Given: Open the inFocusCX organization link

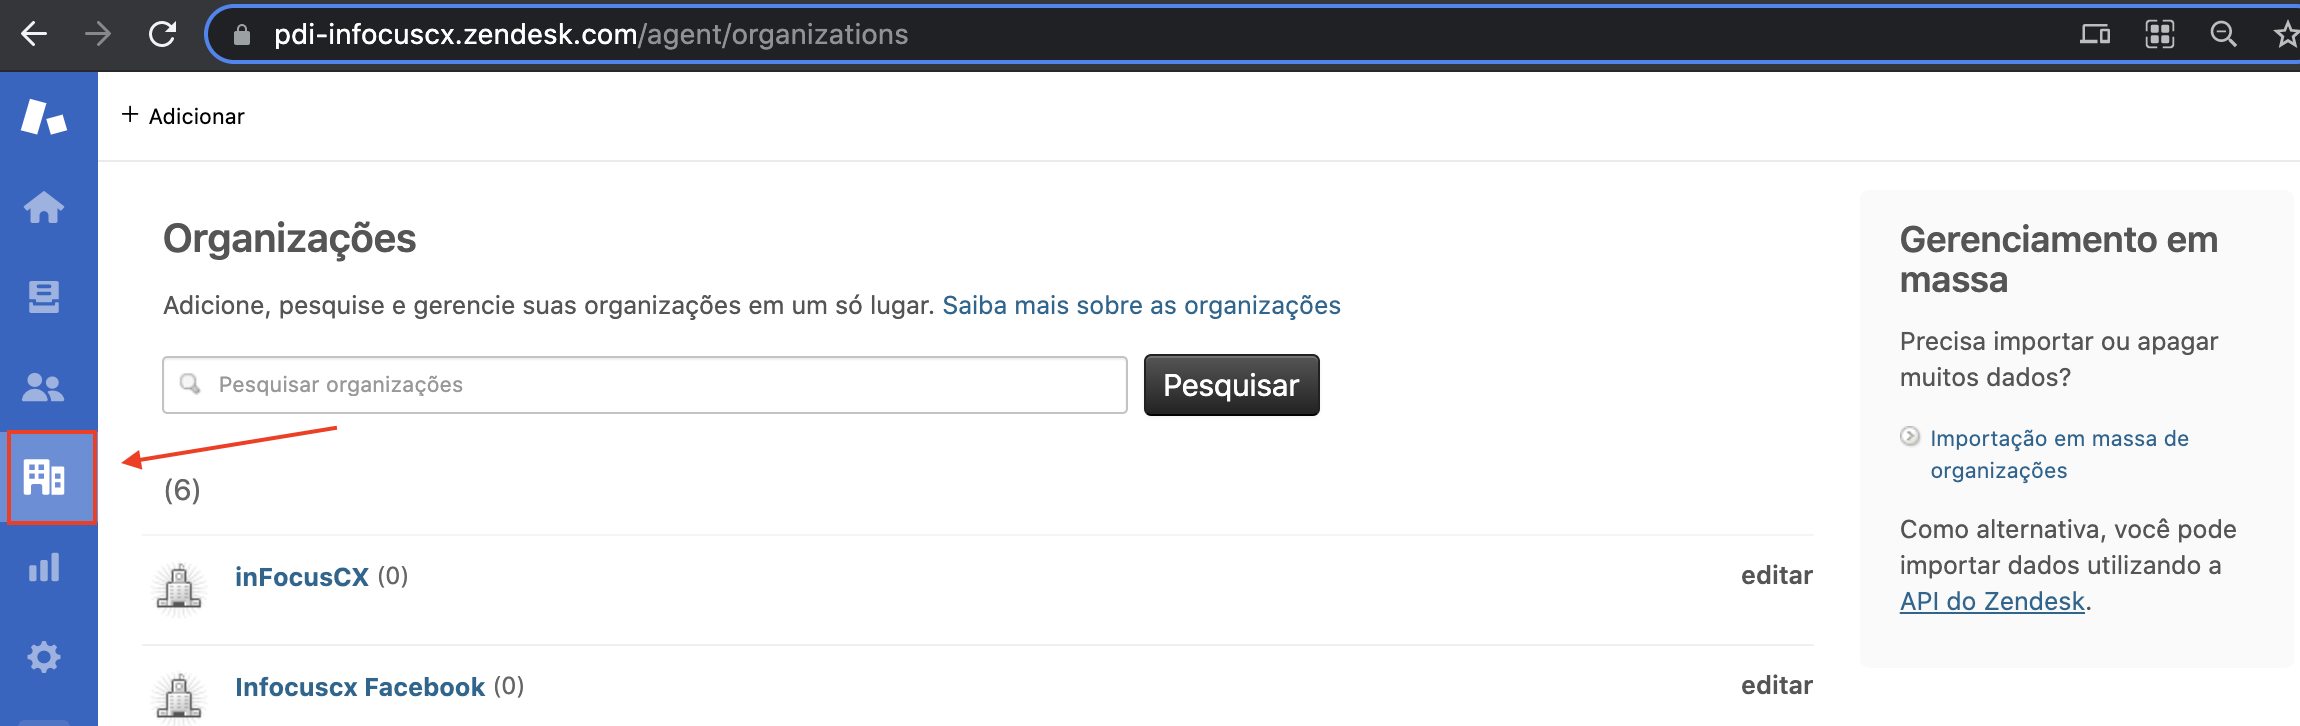Looking at the screenshot, I should coord(302,577).
